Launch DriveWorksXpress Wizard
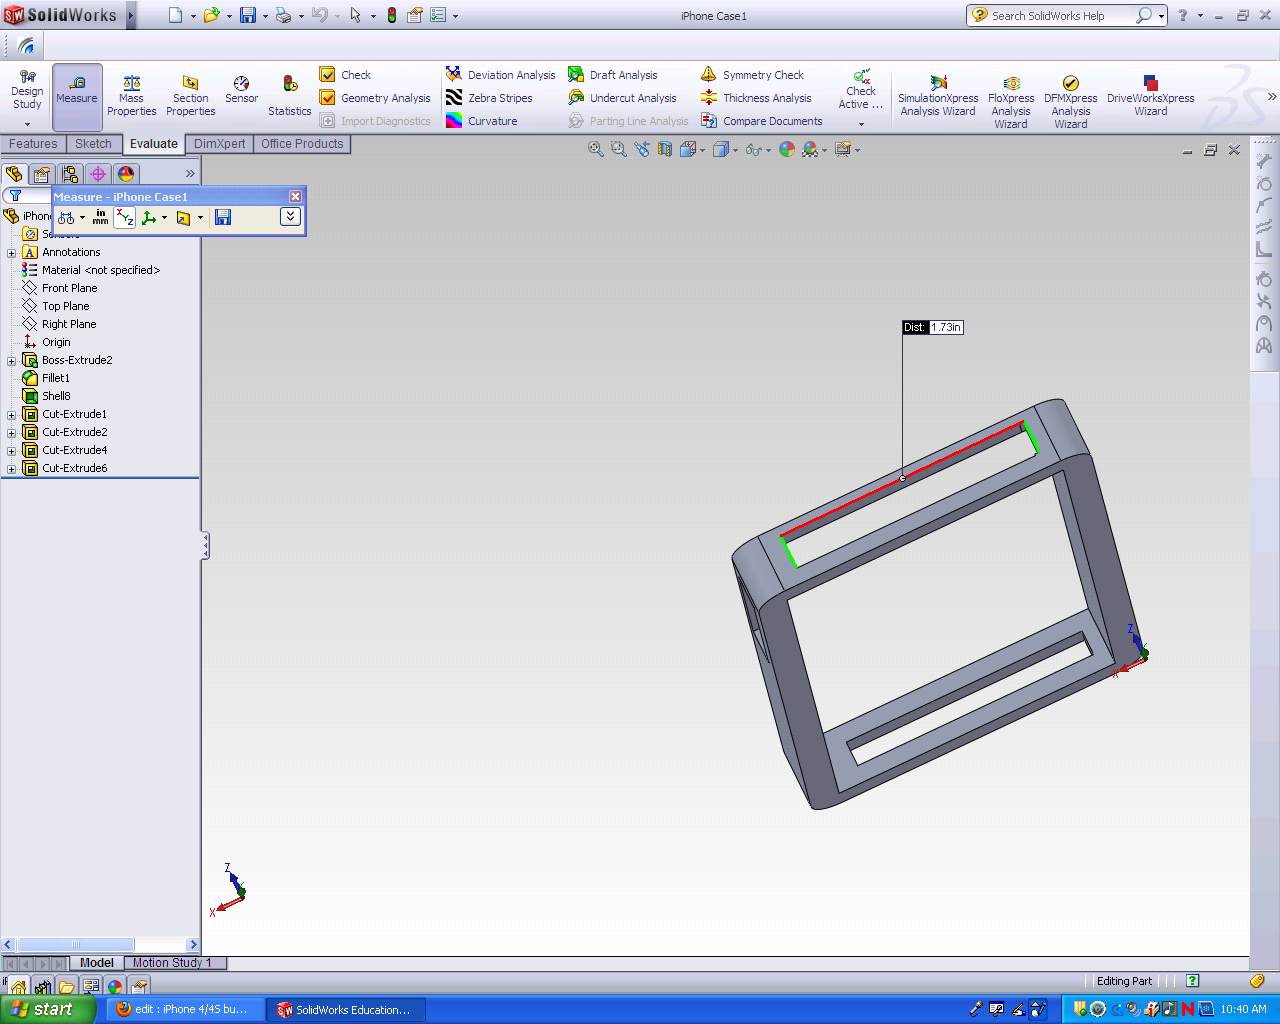 point(1150,96)
